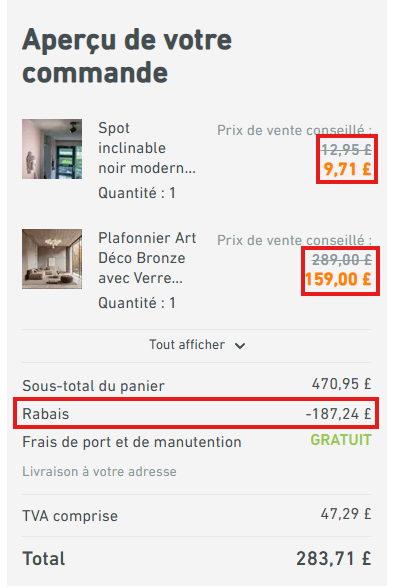Viewport: 394px width, 588px height.
Task: Click Frais de port et de manutention
Action: (132, 442)
